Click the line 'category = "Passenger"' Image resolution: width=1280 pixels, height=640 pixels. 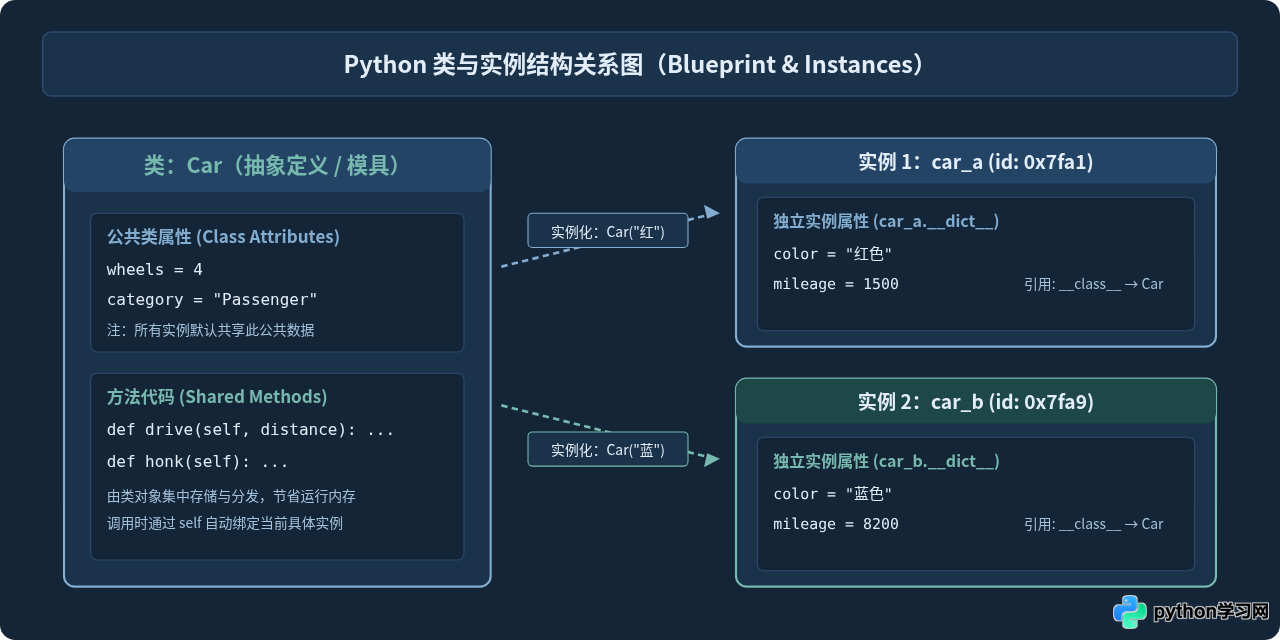point(212,300)
